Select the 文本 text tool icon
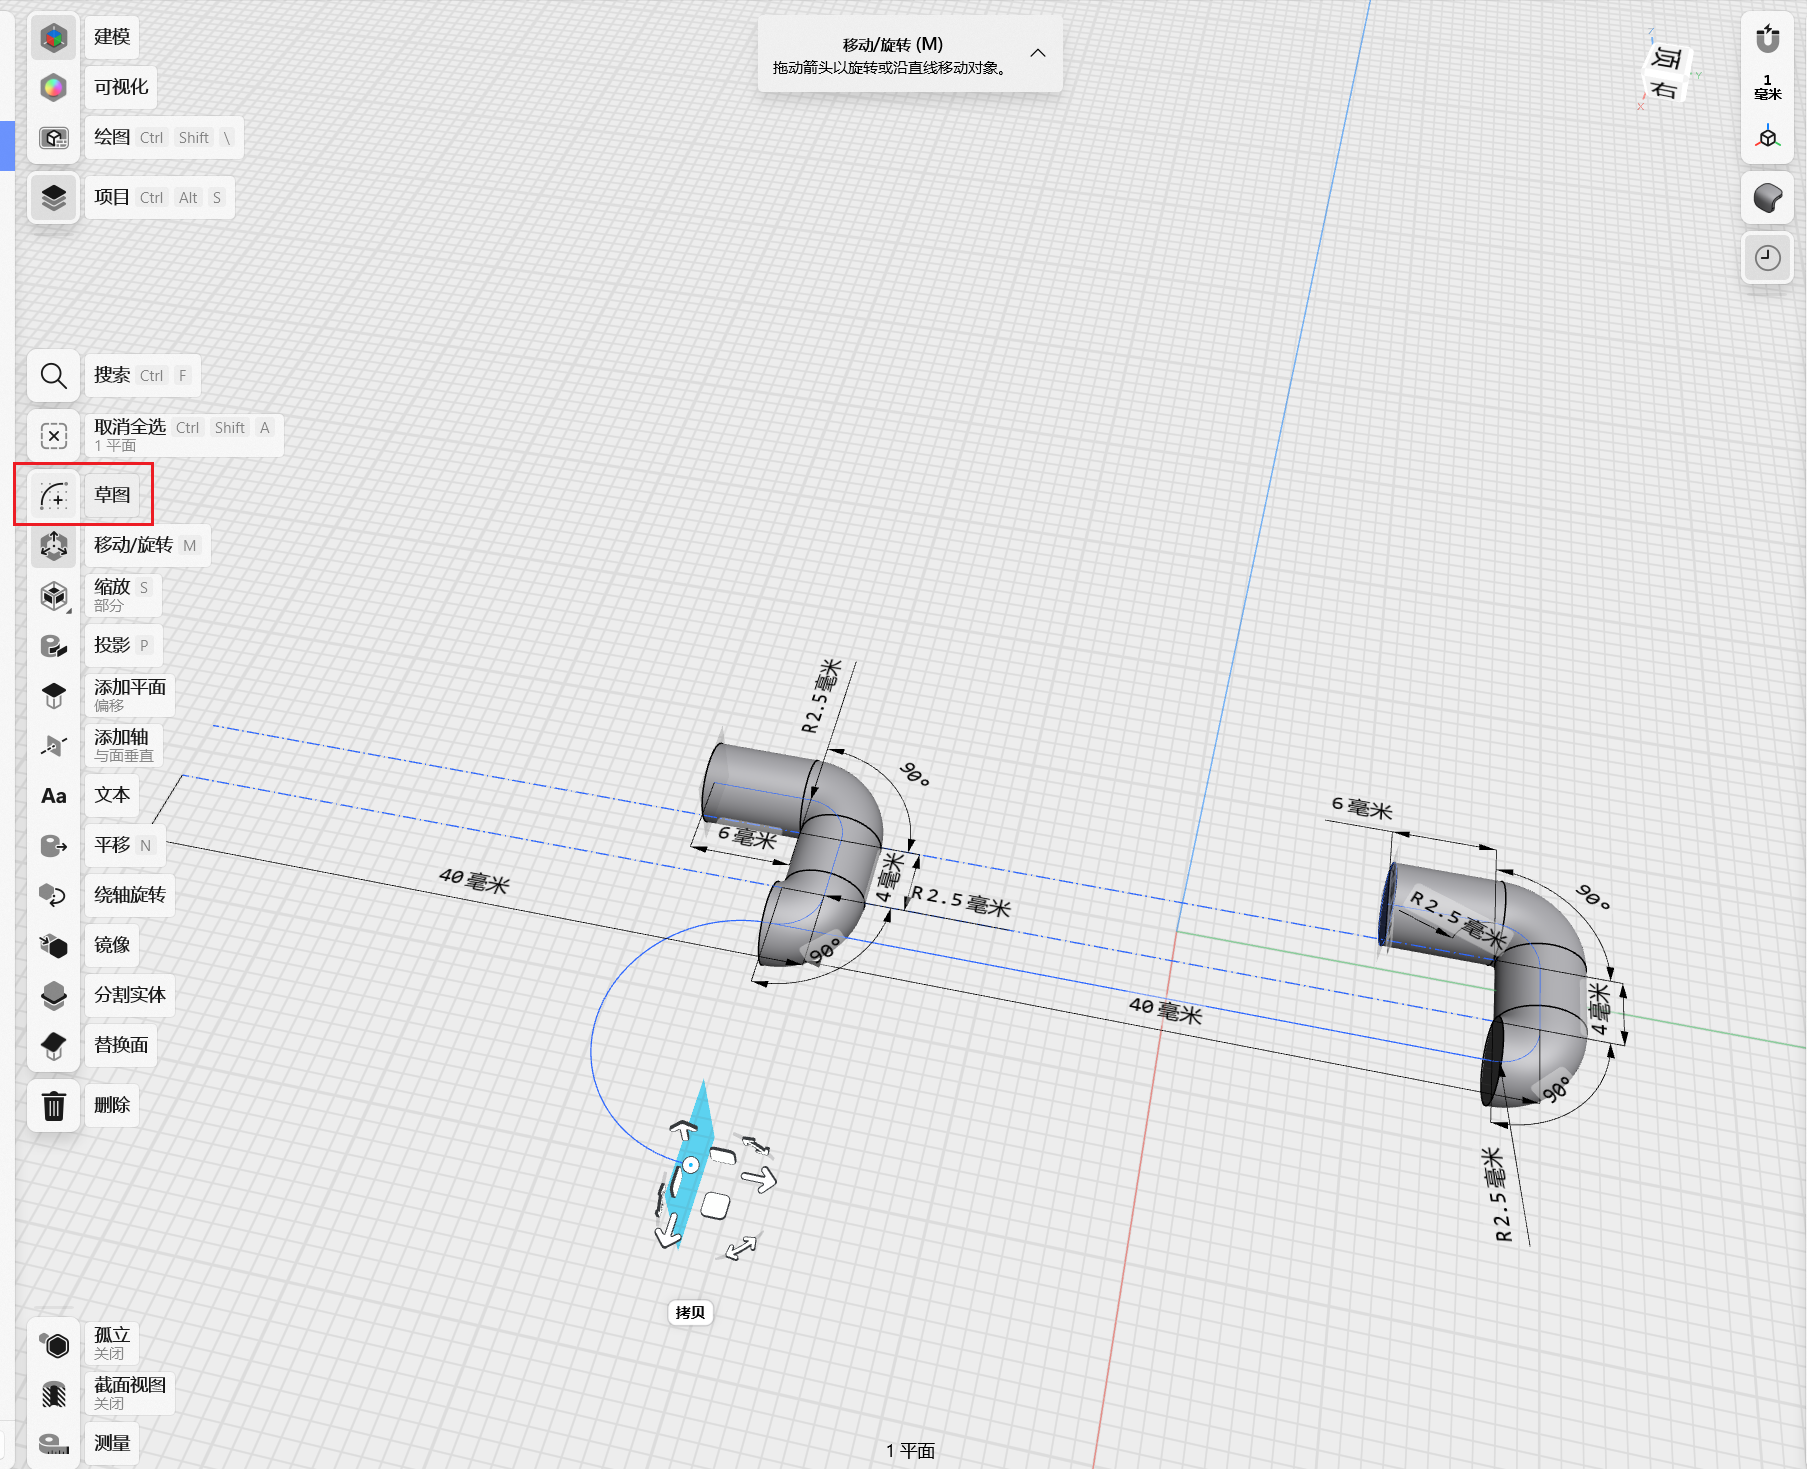This screenshot has width=1807, height=1469. click(x=54, y=796)
